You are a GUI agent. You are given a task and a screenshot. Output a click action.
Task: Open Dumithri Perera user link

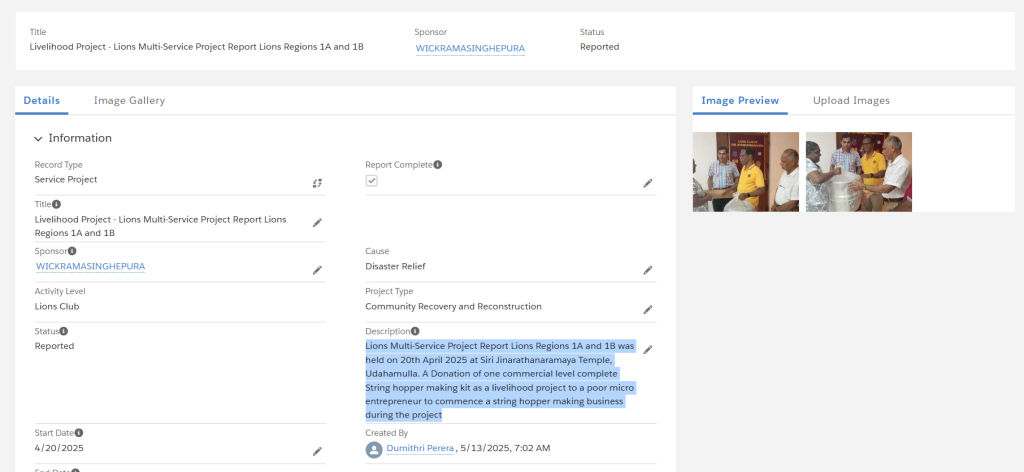pos(420,448)
